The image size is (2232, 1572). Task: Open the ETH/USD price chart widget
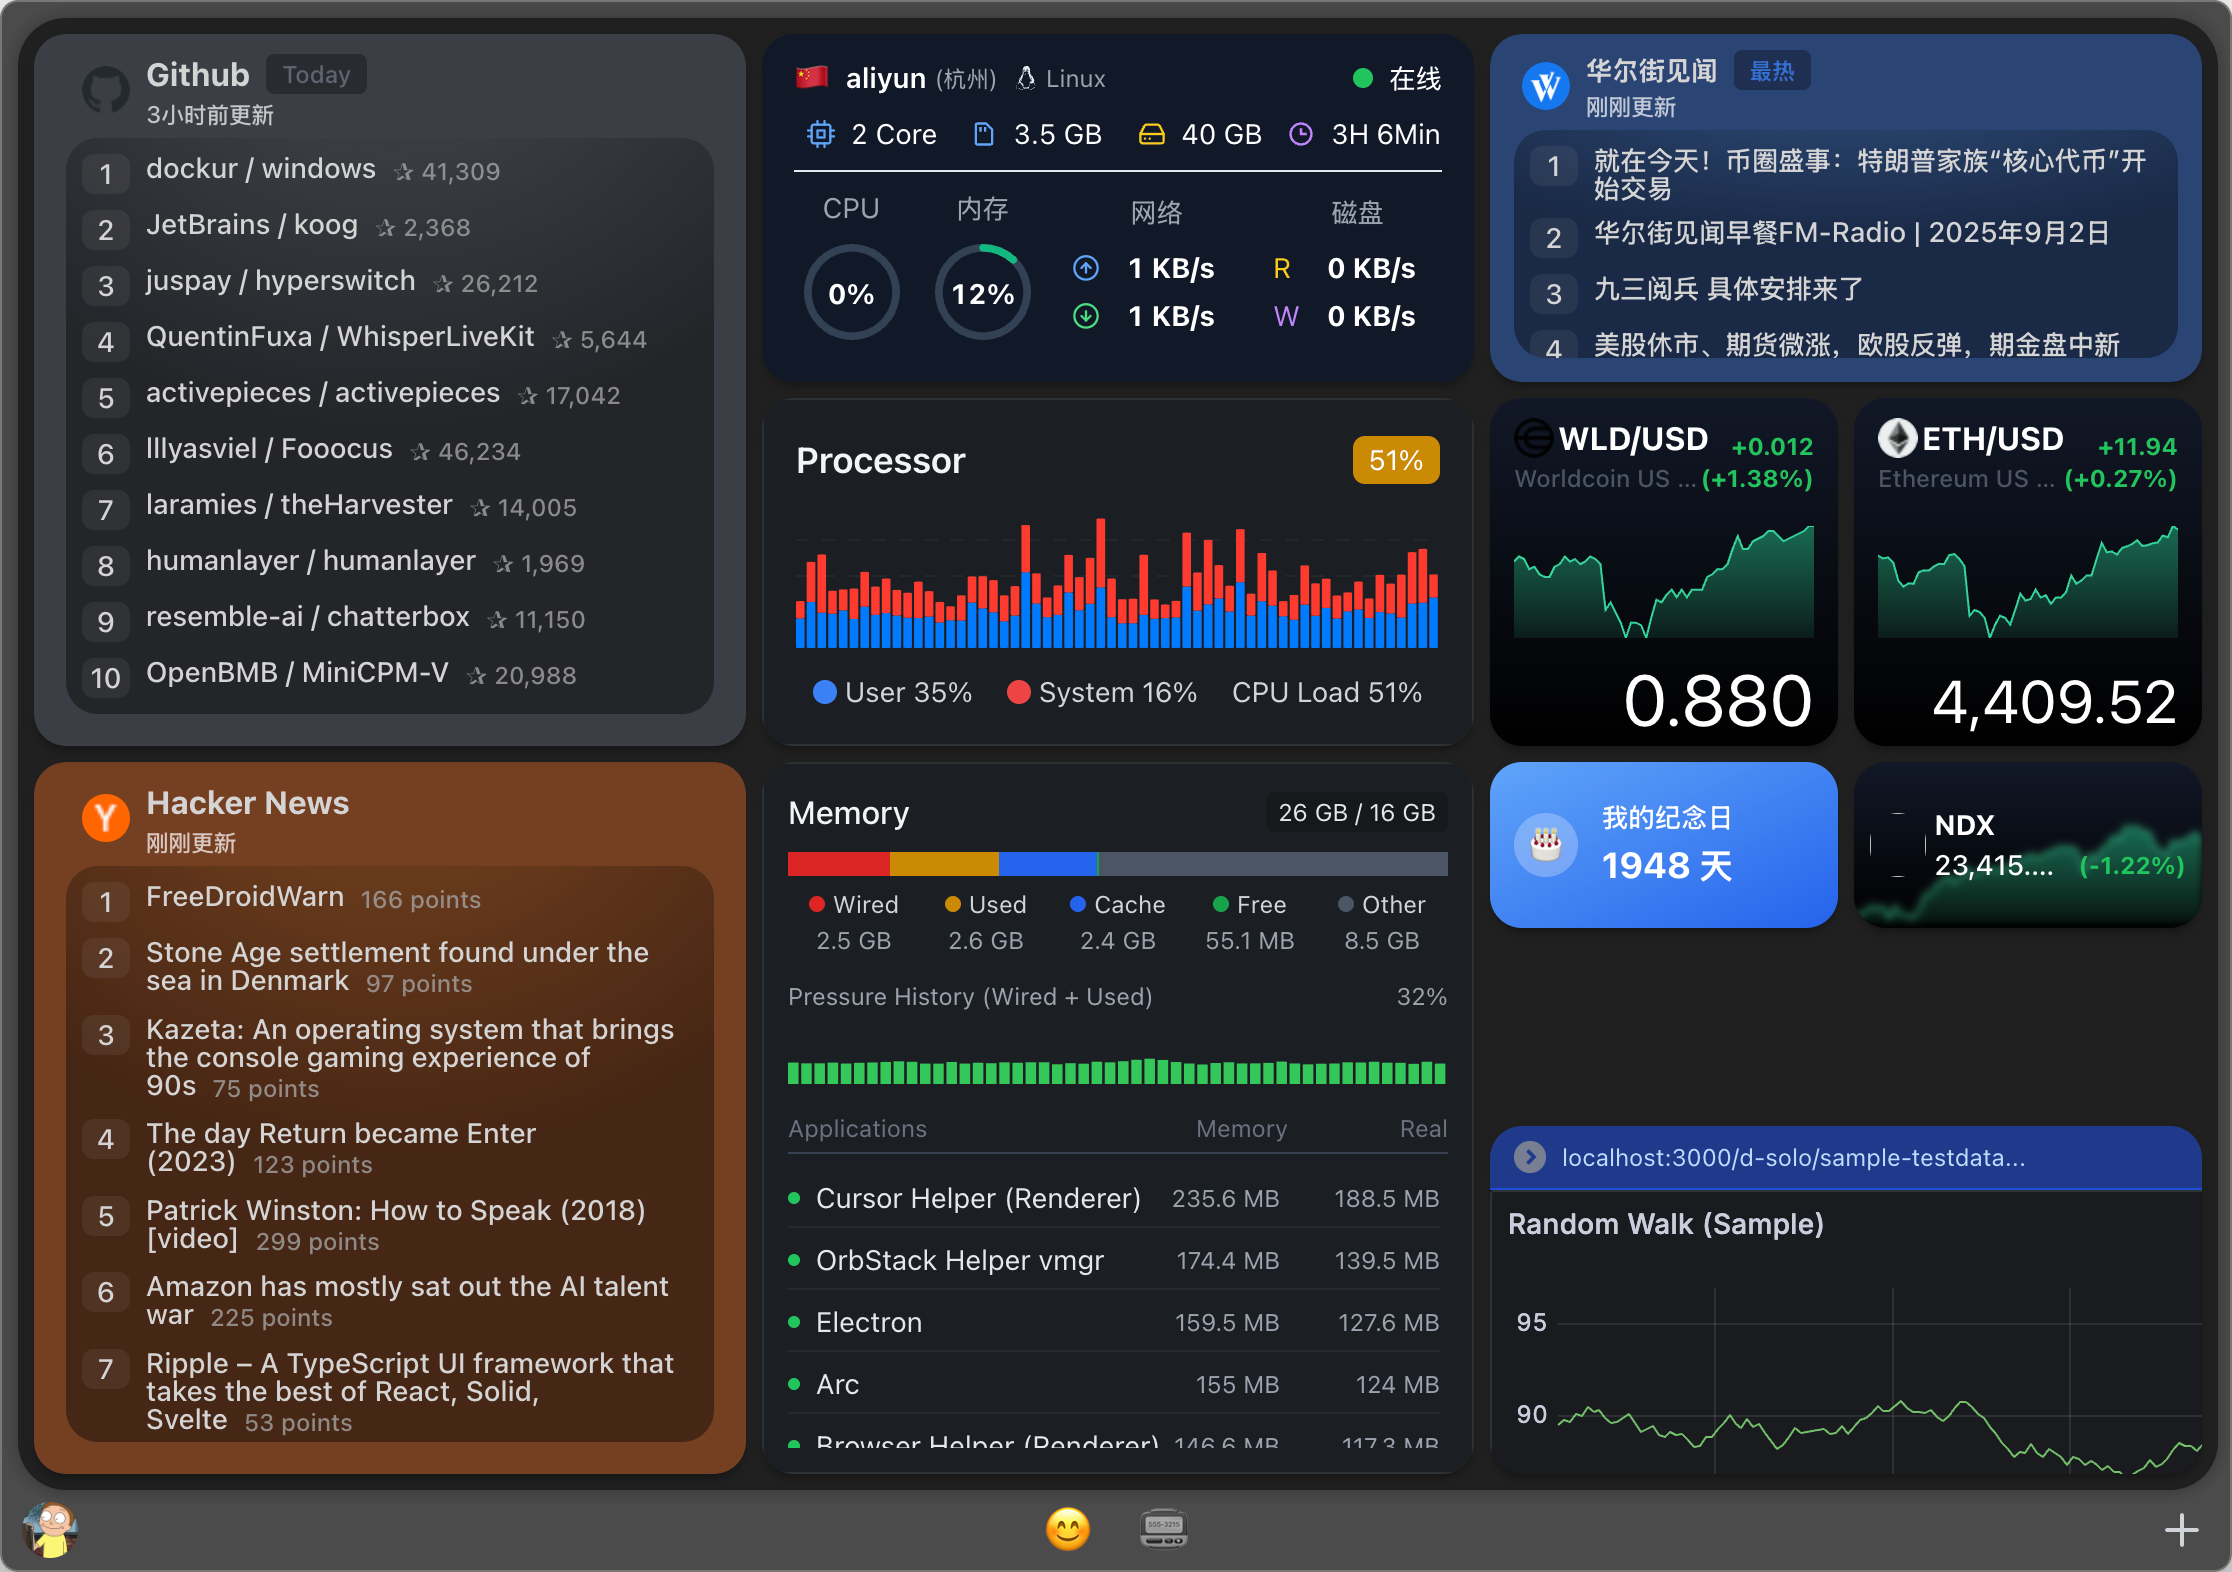coord(2028,572)
